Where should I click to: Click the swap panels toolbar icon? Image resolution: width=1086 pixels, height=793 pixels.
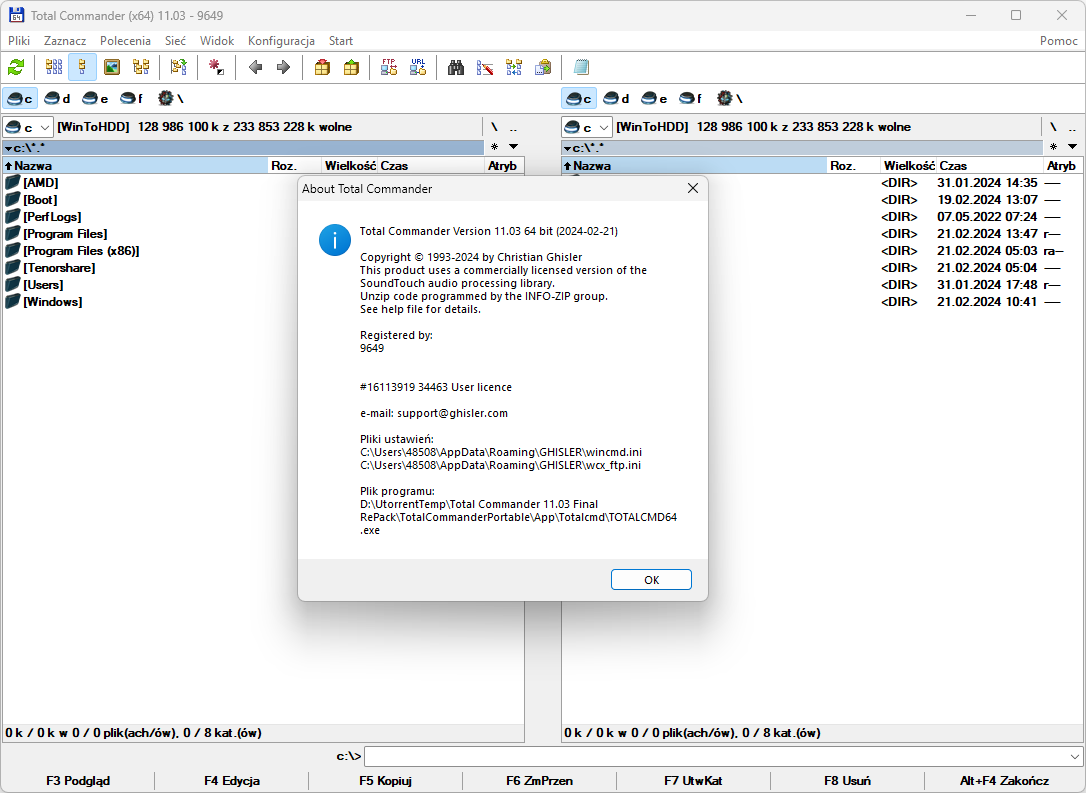(179, 67)
